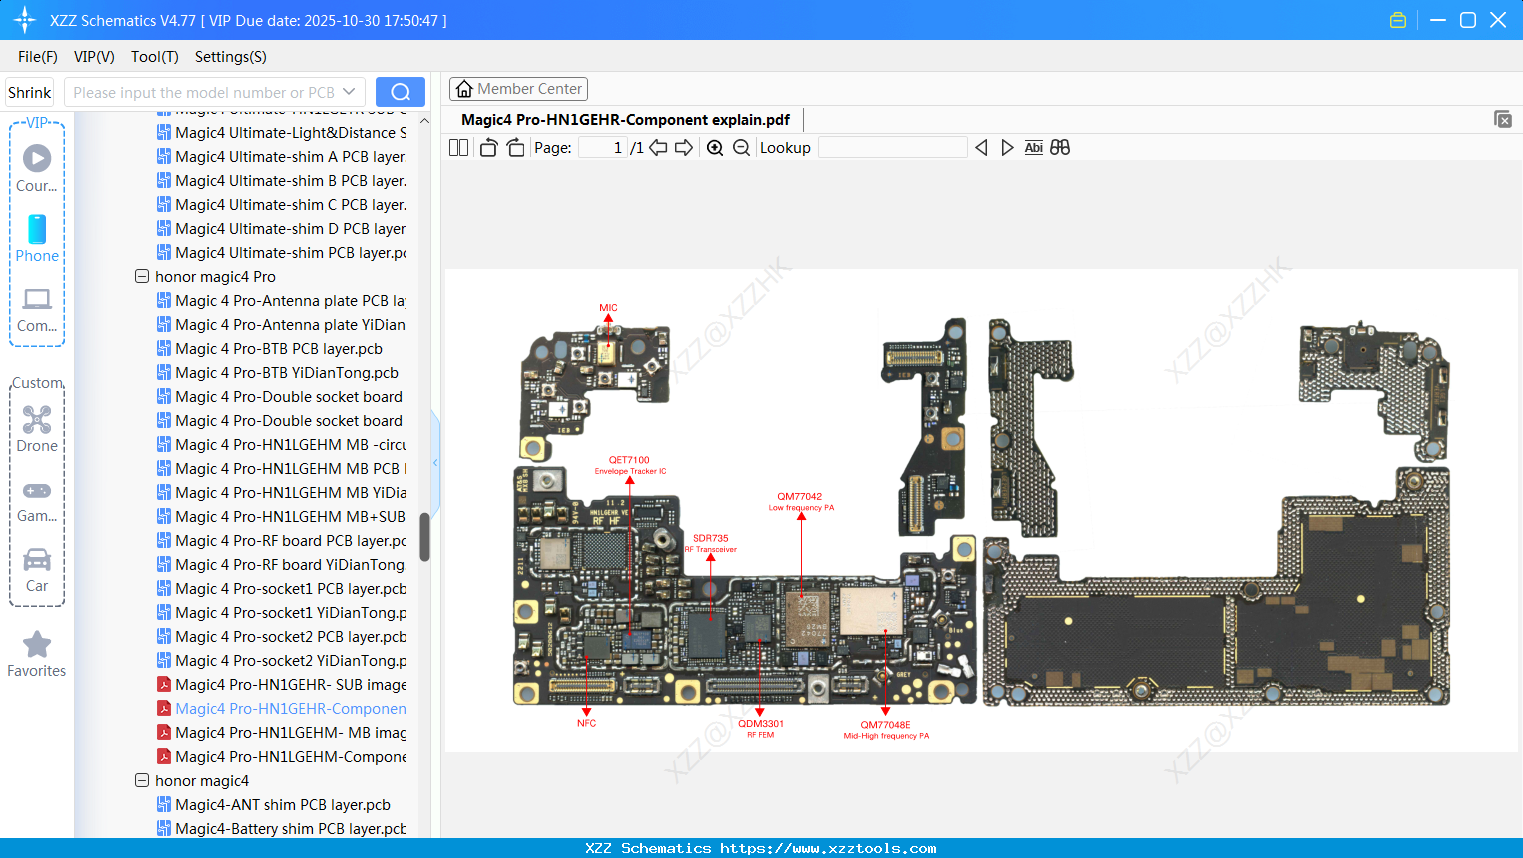Select the Phone category
The height and width of the screenshot is (858, 1523).
pos(37,239)
